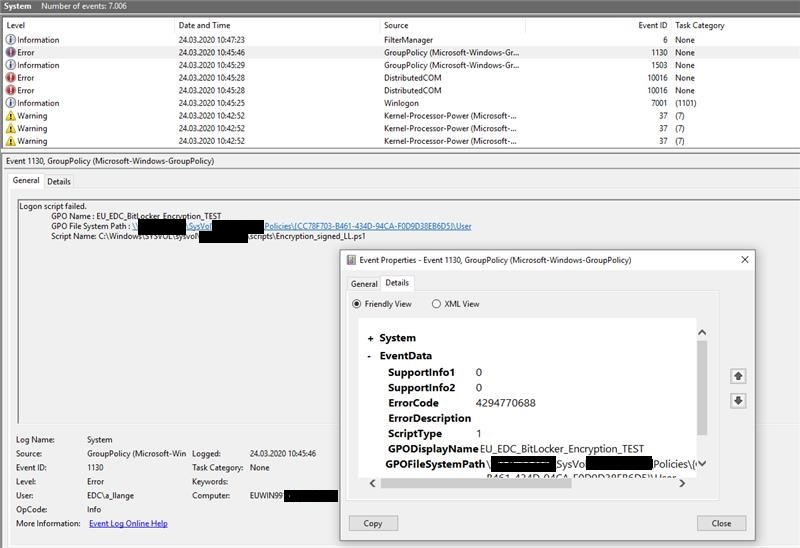Click the SupportInfo2 field label
The image size is (800, 548).
pos(421,388)
